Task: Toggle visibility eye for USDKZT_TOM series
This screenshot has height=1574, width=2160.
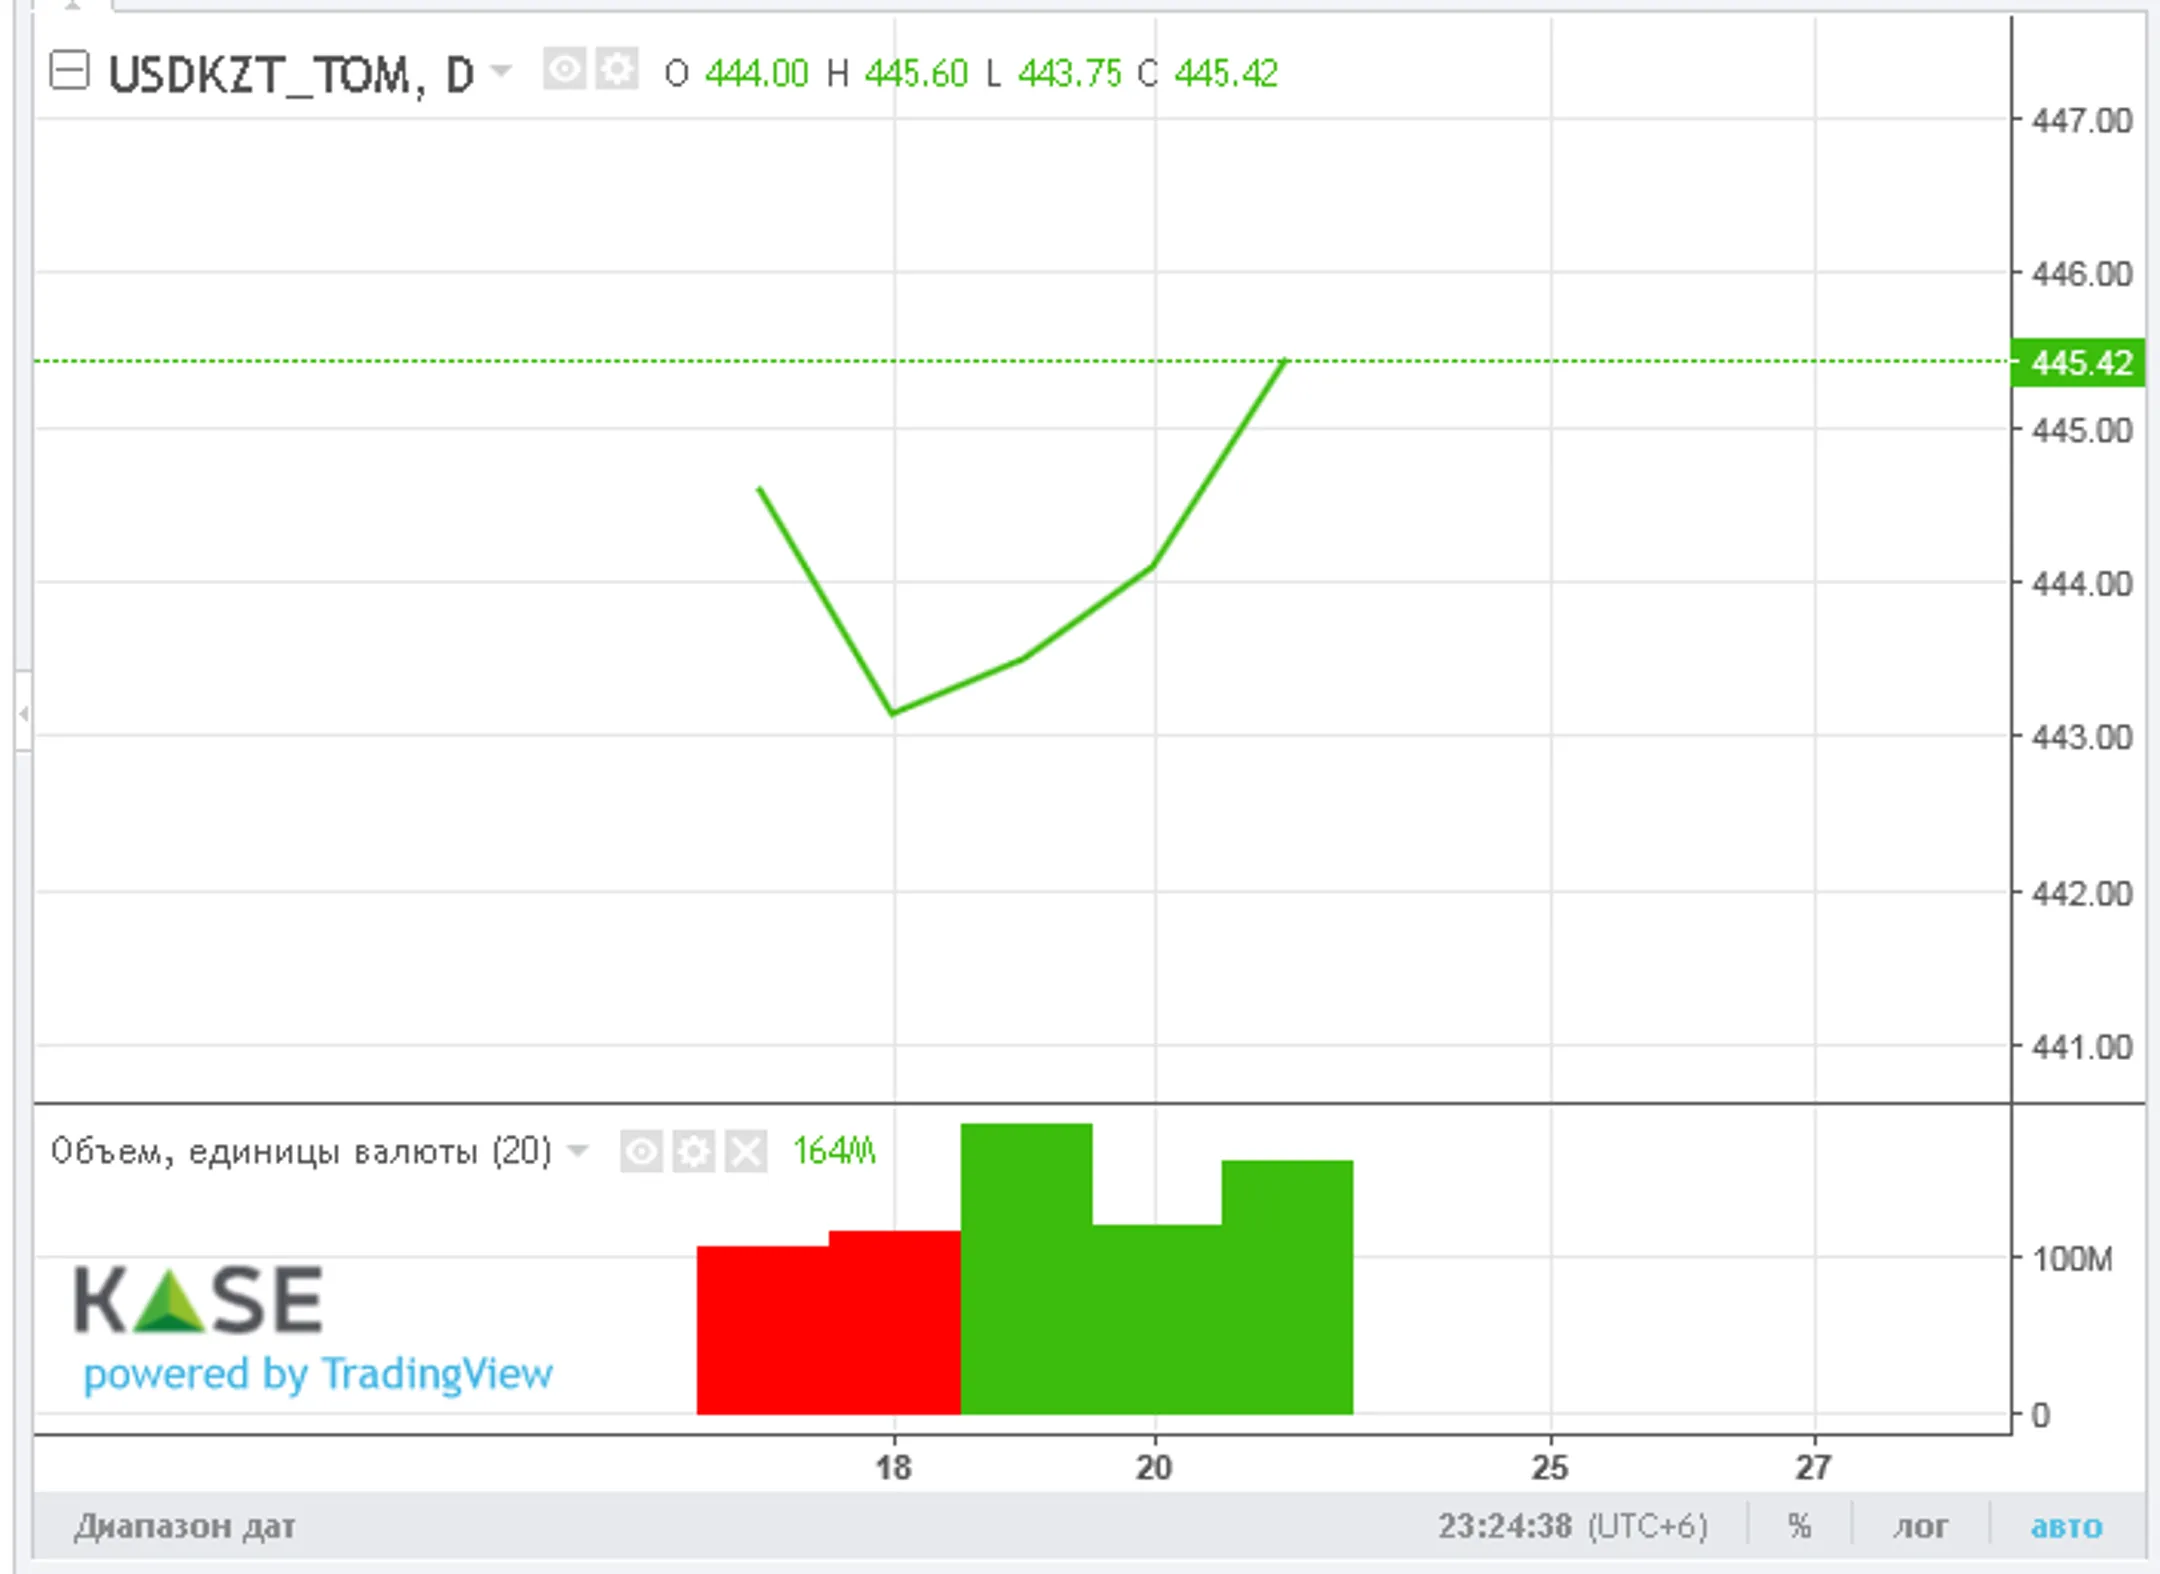Action: tap(564, 70)
